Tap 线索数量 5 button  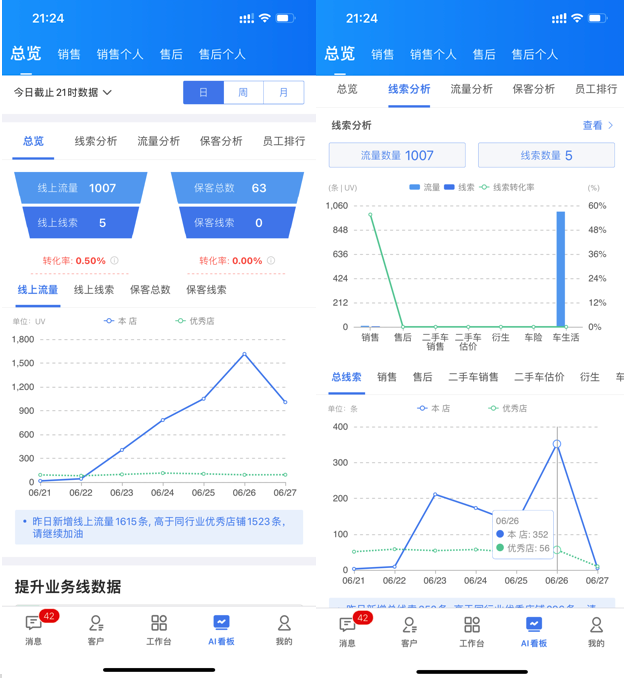tap(546, 155)
